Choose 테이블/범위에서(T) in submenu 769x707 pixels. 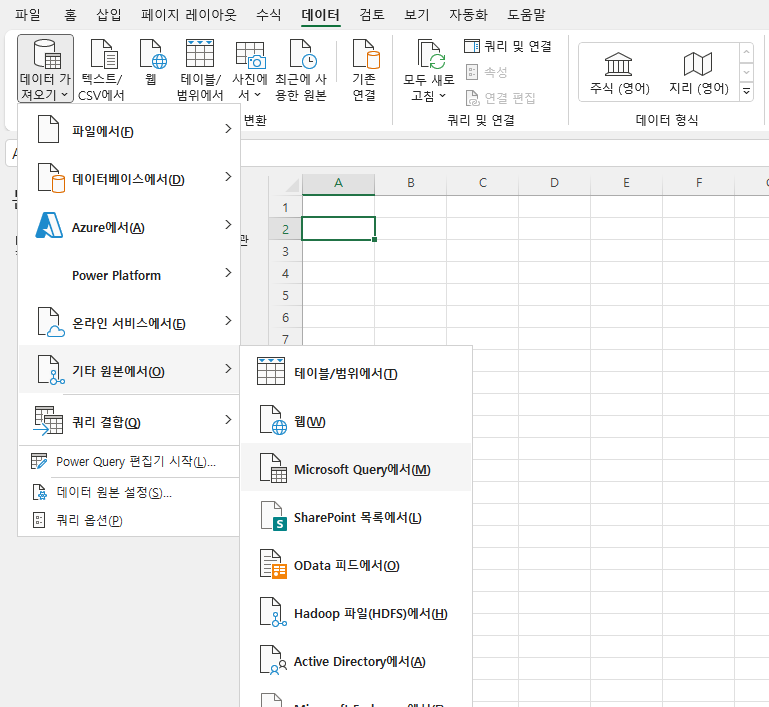point(356,373)
